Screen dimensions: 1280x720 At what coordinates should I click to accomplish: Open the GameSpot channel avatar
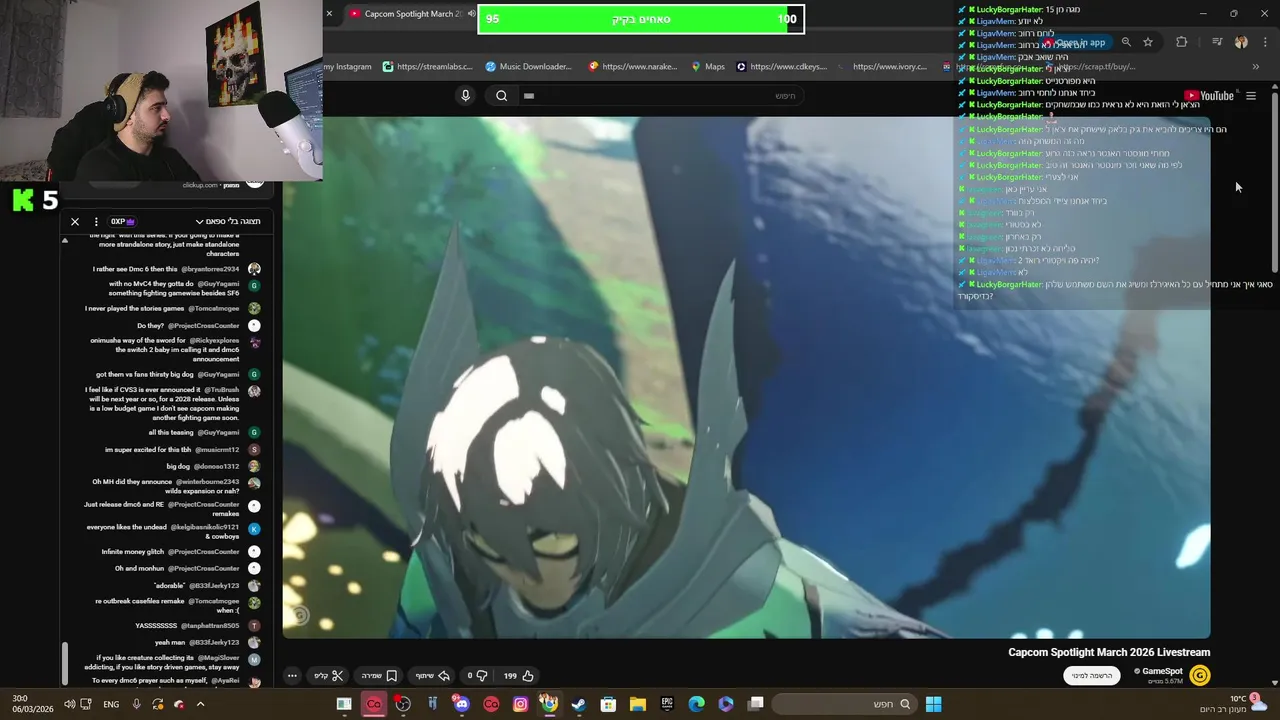coord(1200,676)
